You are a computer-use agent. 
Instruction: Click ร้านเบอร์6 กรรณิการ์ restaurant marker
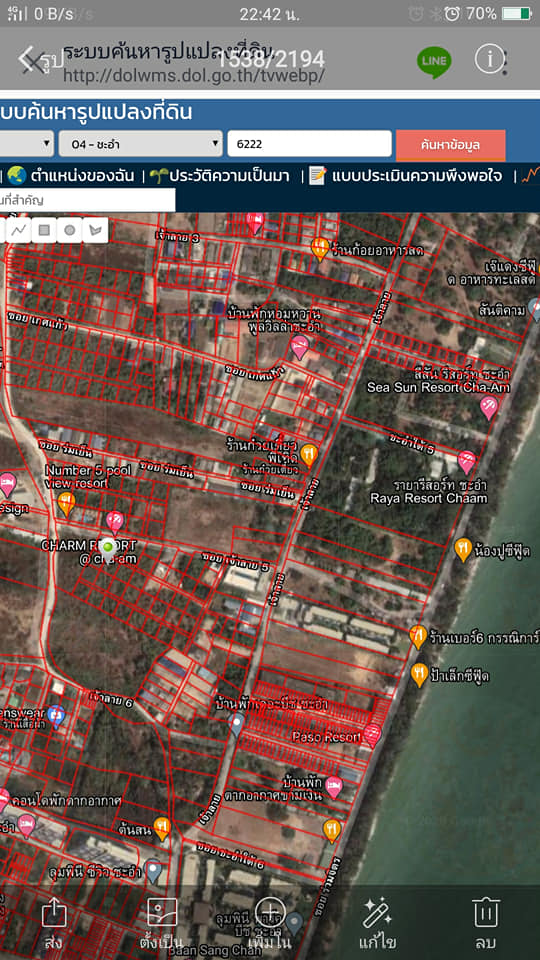[x=418, y=637]
